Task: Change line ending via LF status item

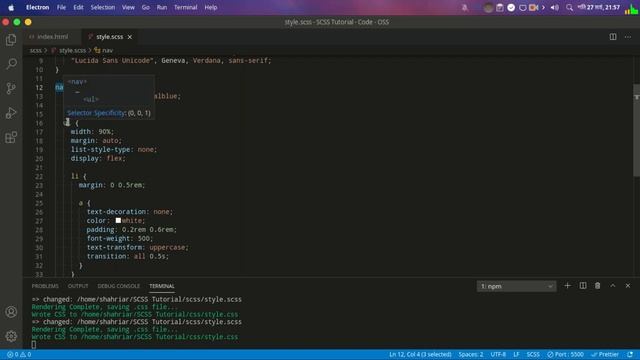Action: 516,354
